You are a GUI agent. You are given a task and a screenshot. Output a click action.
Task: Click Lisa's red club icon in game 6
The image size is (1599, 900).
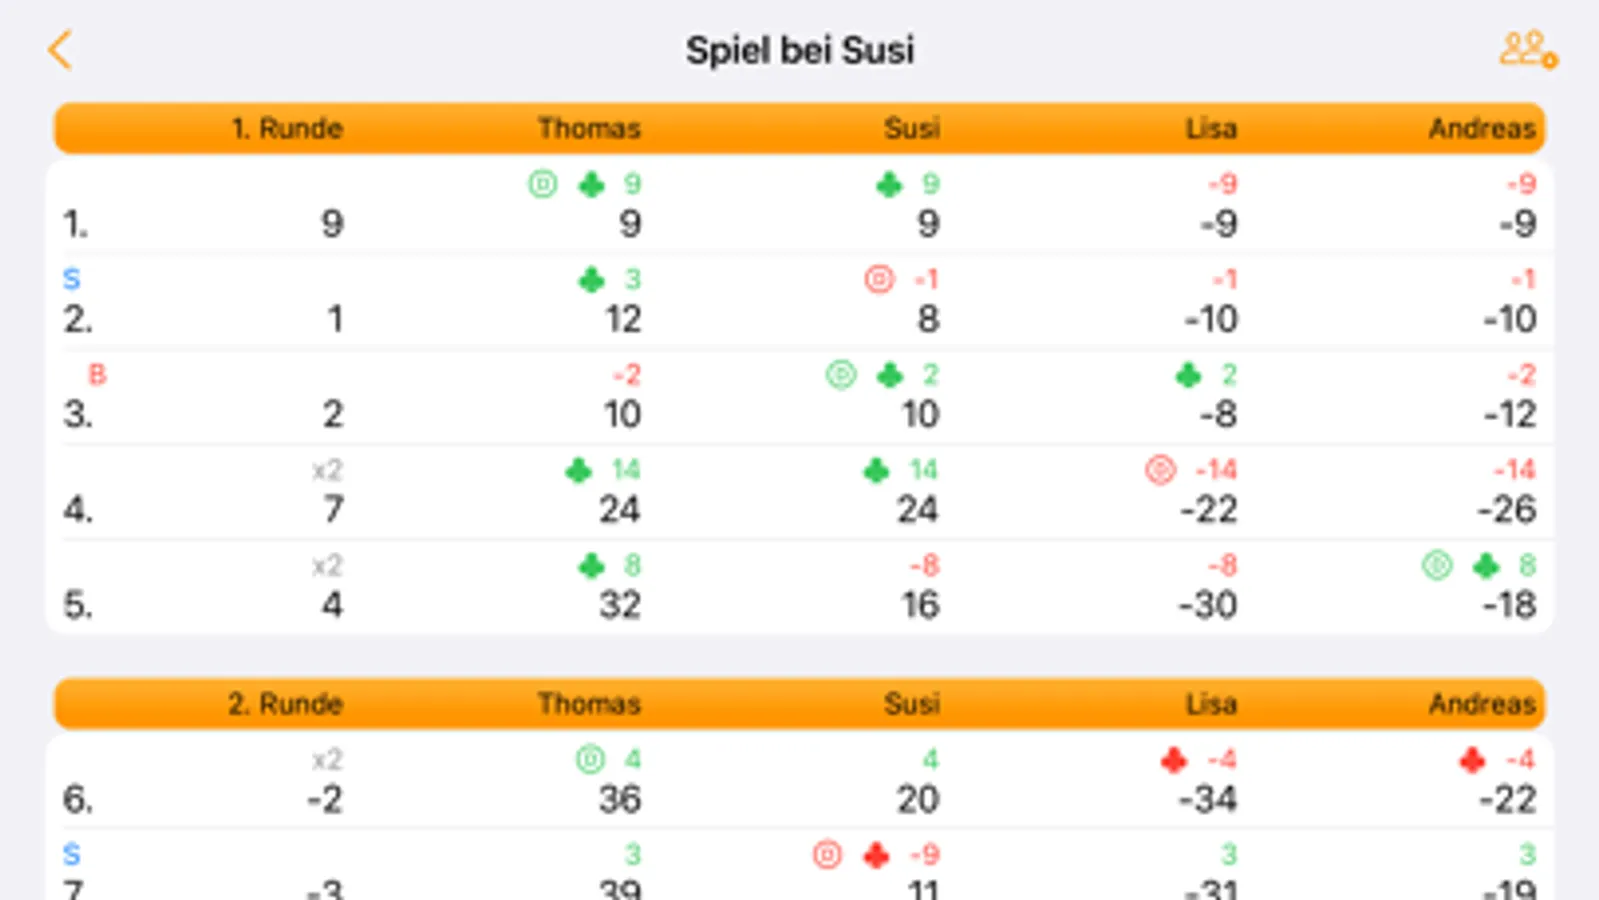[x=1174, y=760]
